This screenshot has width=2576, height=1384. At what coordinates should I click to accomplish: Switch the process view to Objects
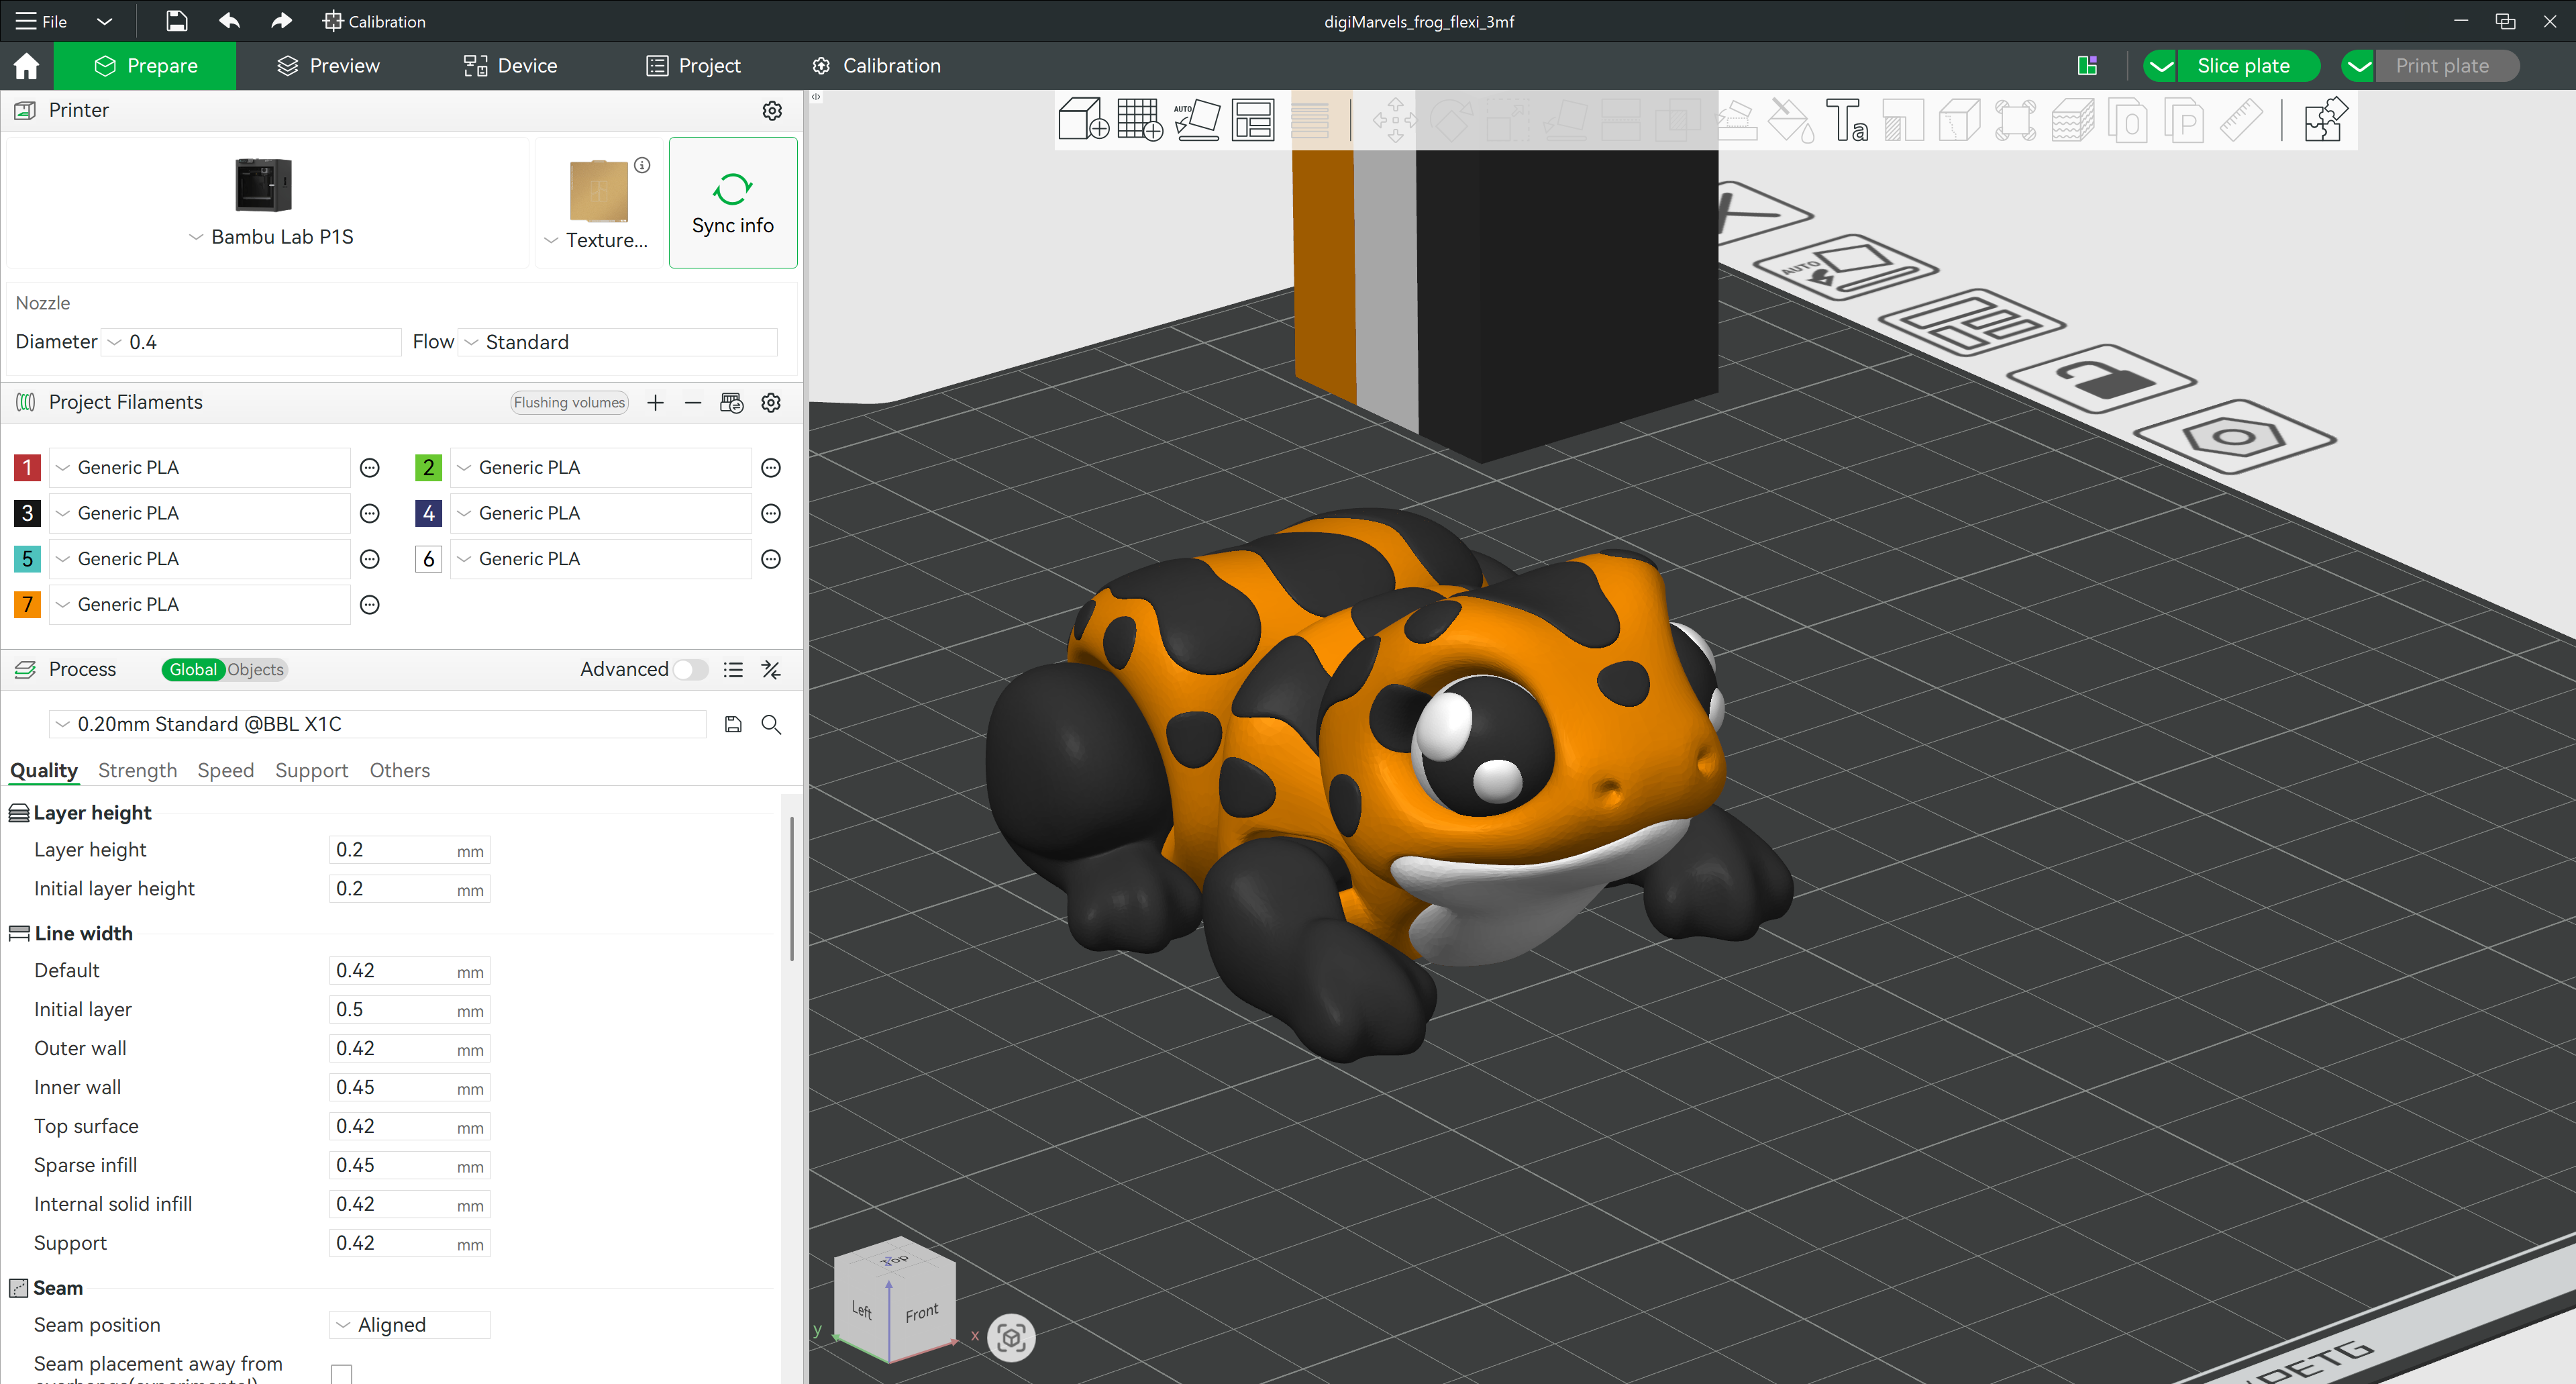tap(255, 670)
